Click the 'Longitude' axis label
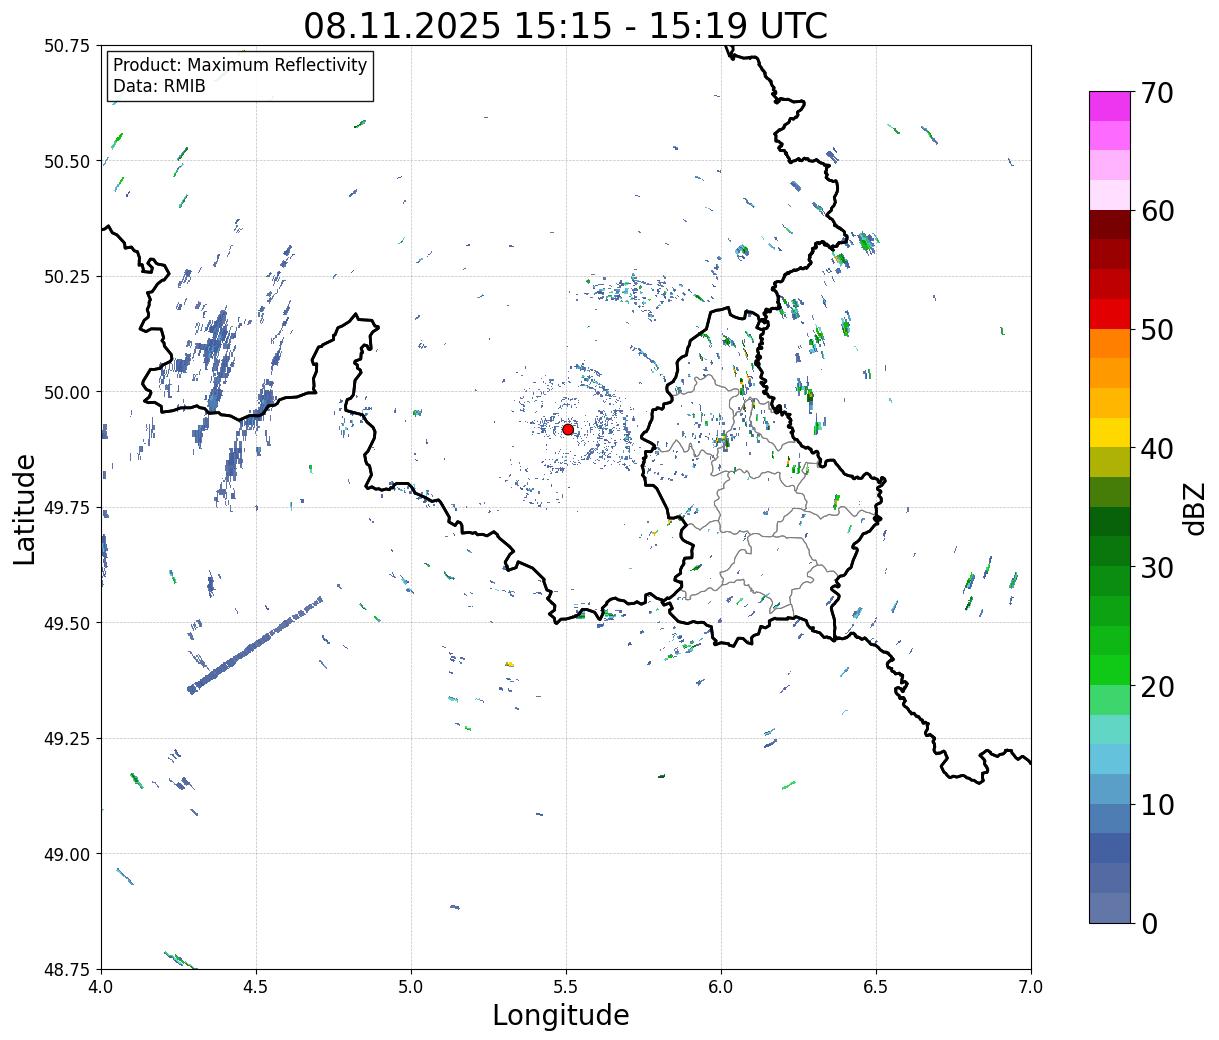This screenshot has height=1040, width=1219. tap(561, 1016)
